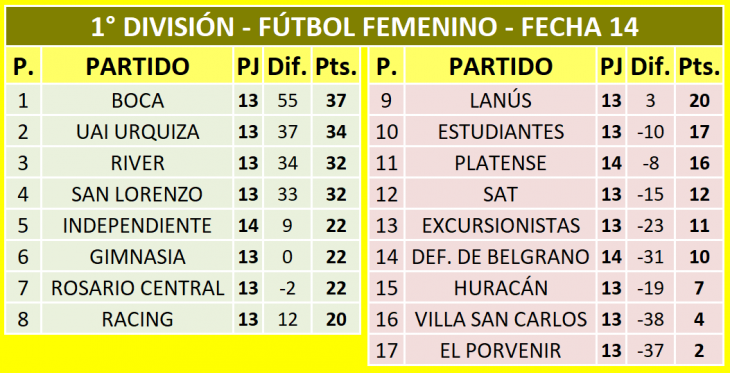
Task: Select the BOCA team cell
Action: tap(137, 101)
